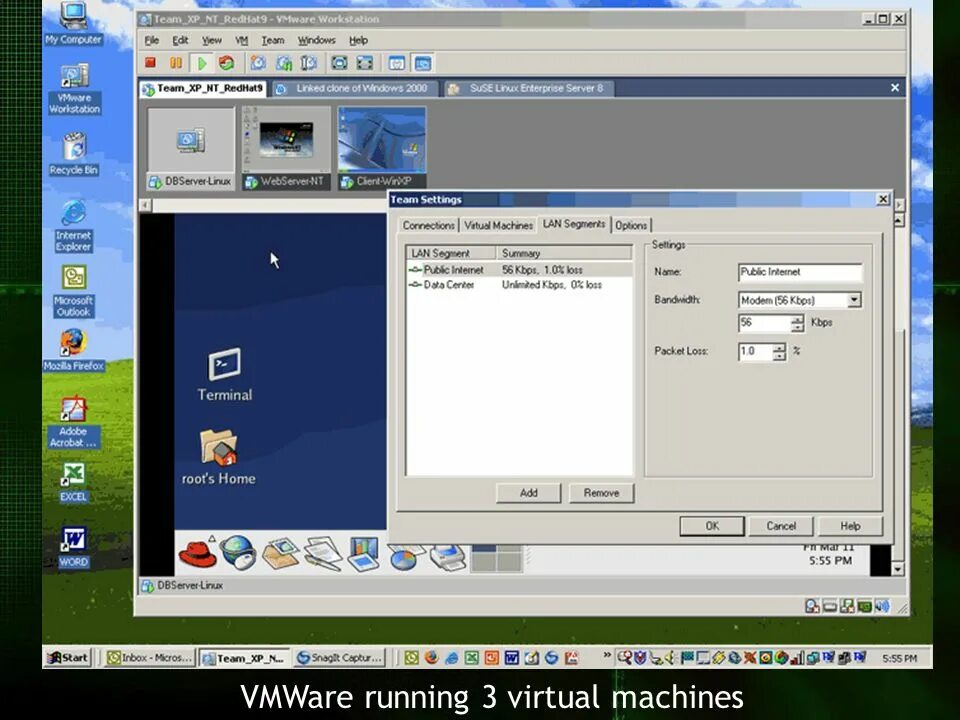Click the Full Screen toolbar icon

tap(339, 63)
